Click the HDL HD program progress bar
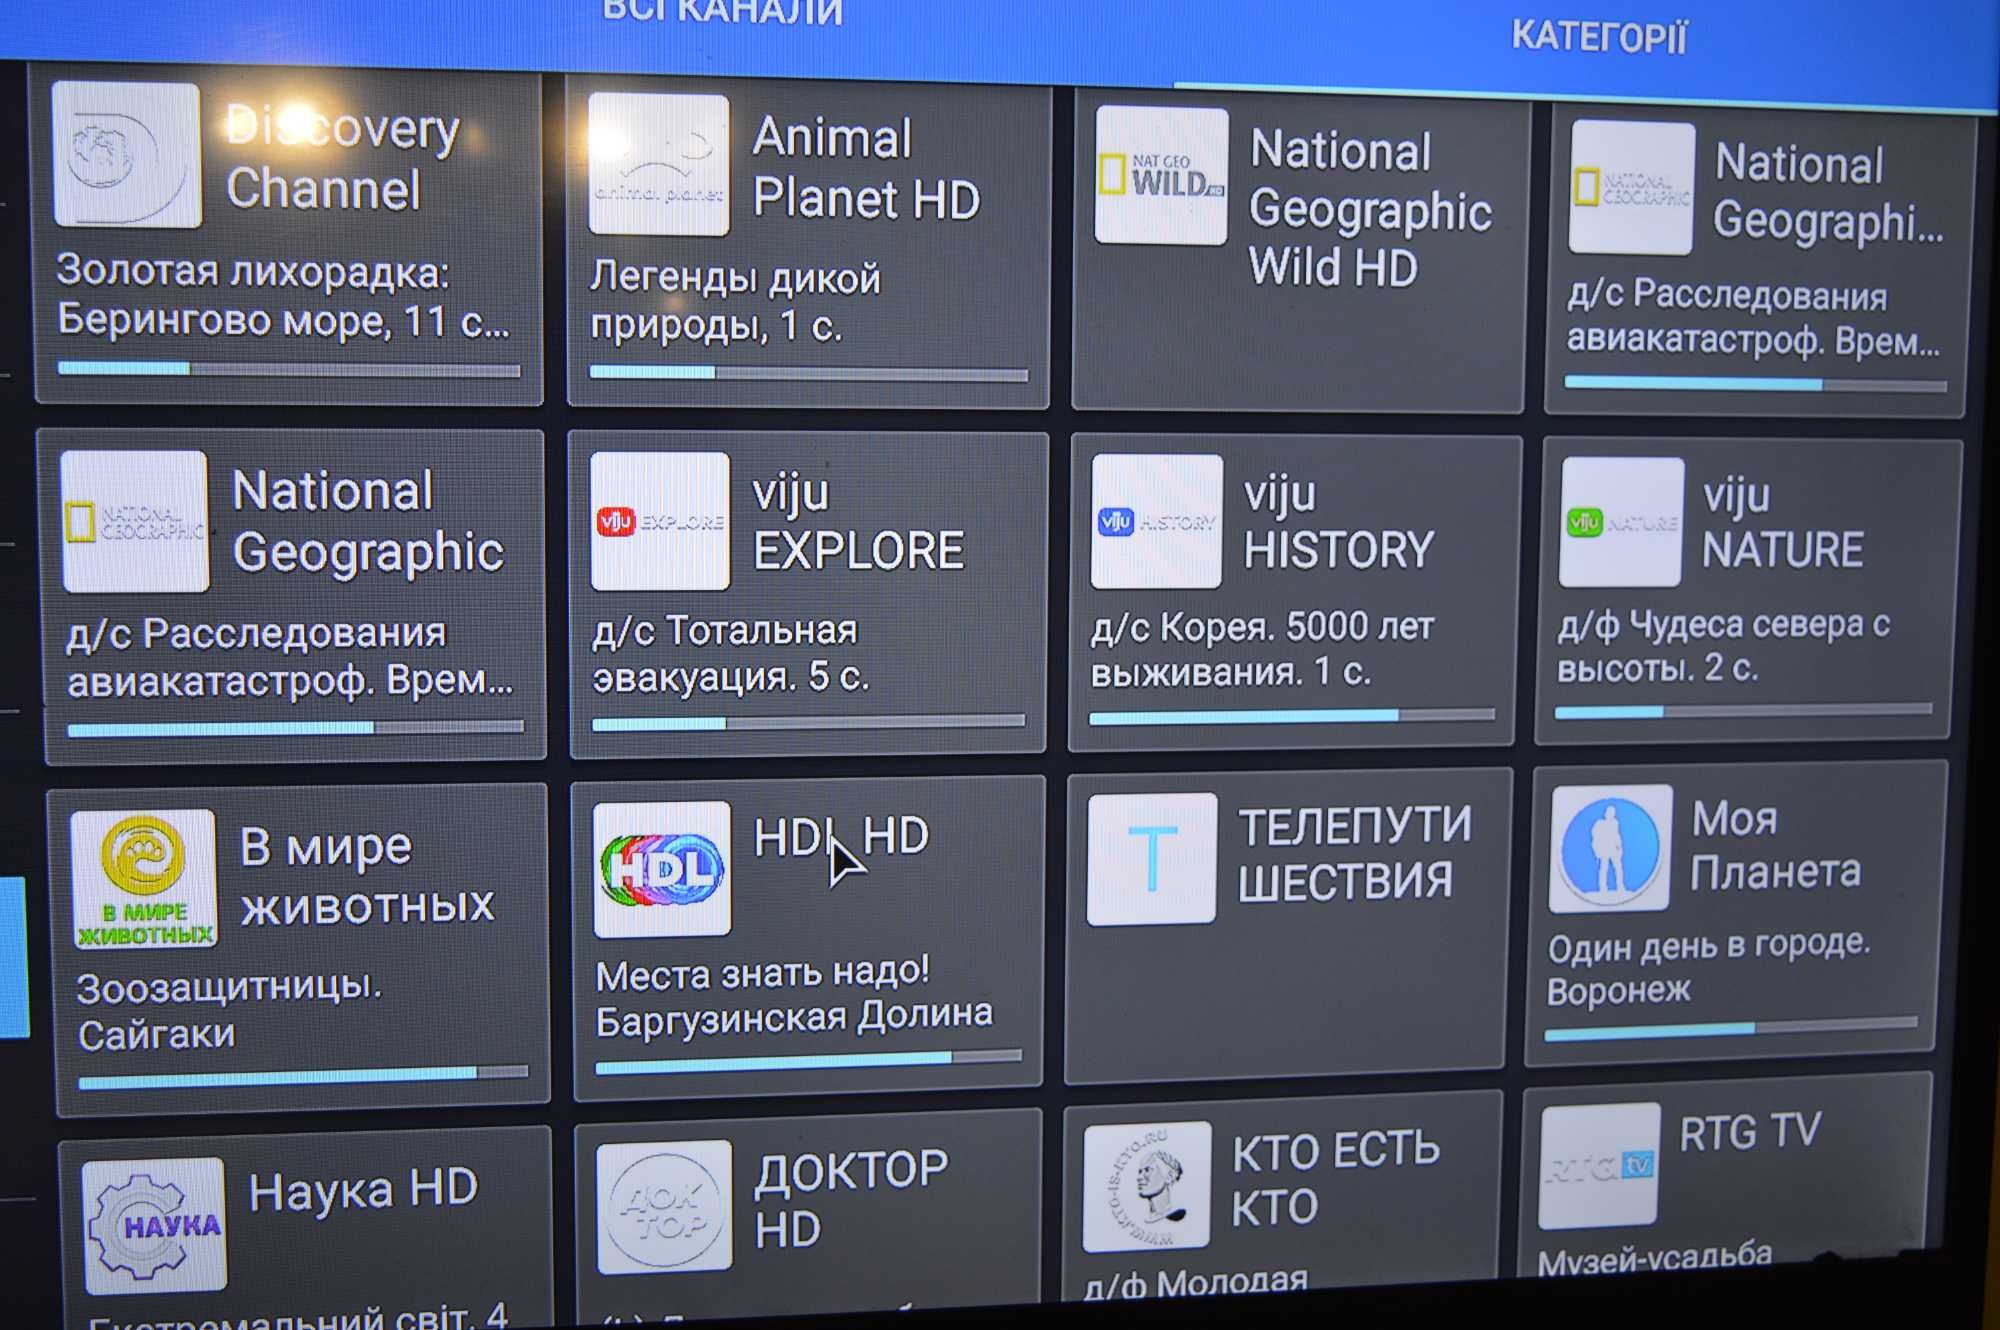This screenshot has height=1330, width=2000. [808, 1062]
